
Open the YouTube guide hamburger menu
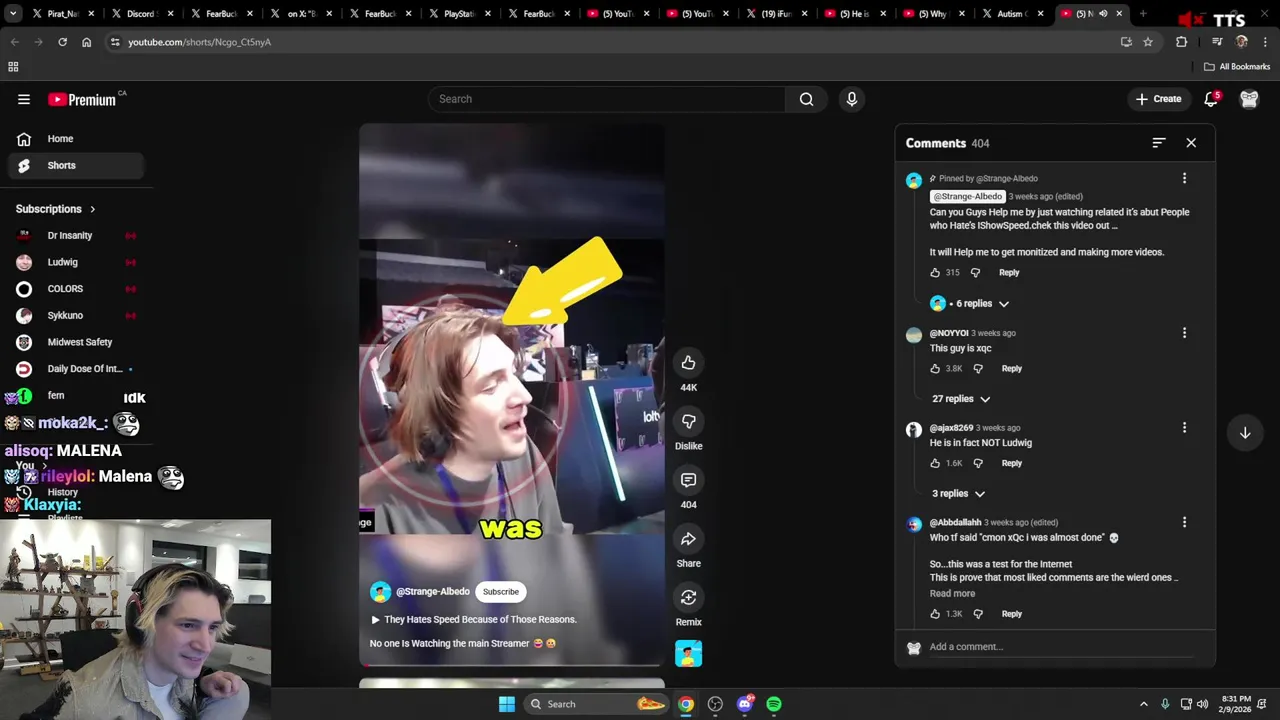point(24,99)
